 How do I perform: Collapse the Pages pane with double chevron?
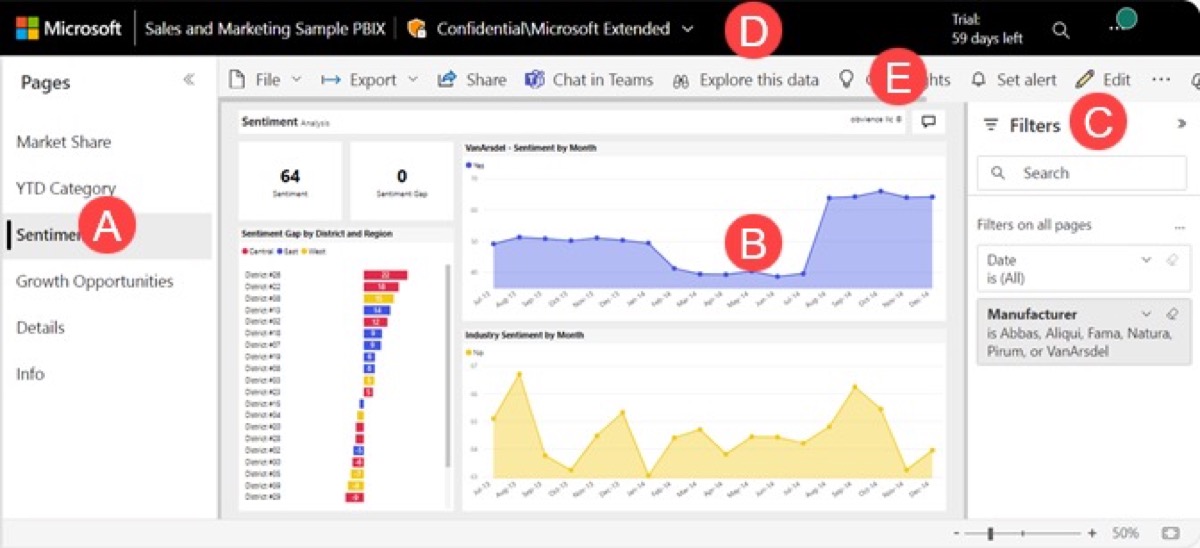click(188, 80)
